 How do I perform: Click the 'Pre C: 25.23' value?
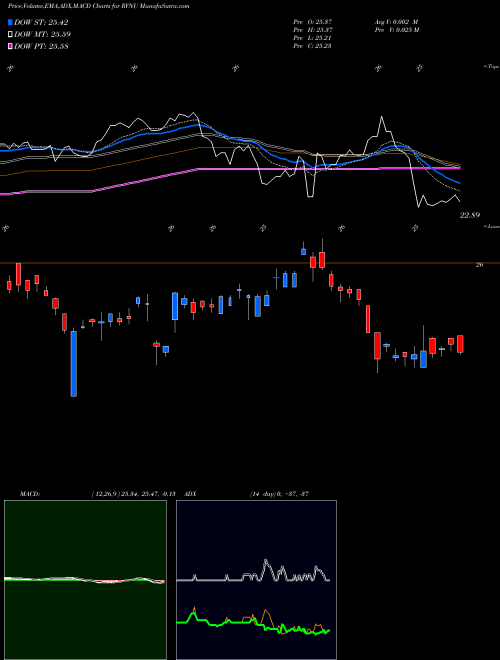[x=312, y=46]
